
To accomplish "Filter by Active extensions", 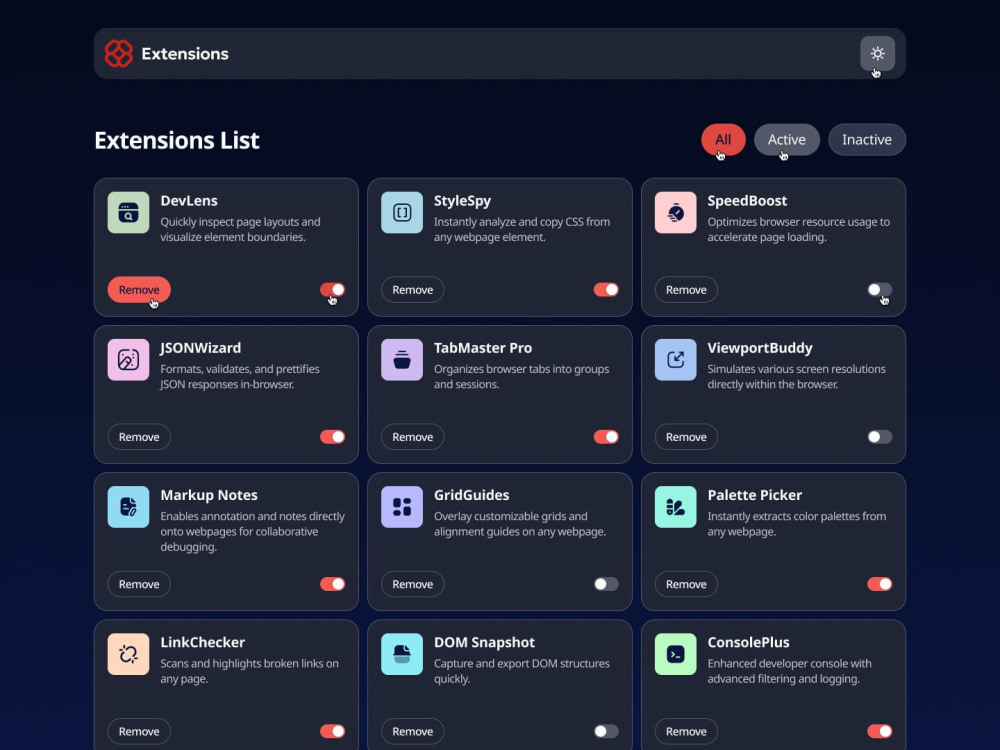I will [x=786, y=140].
